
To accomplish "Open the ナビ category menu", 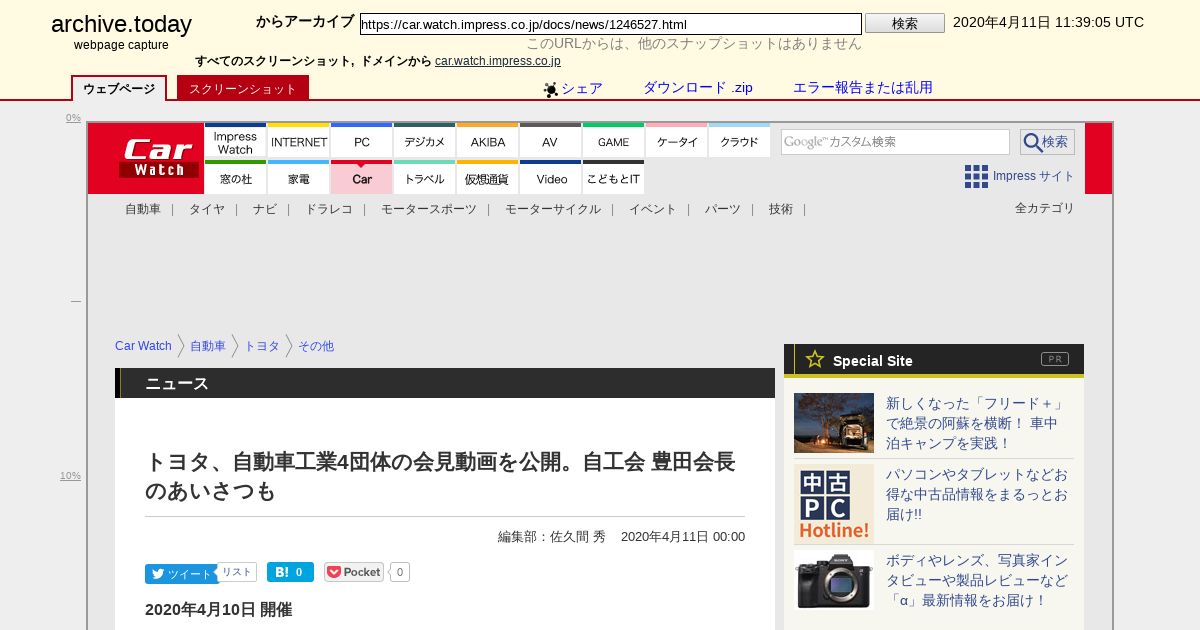I will click(x=265, y=209).
